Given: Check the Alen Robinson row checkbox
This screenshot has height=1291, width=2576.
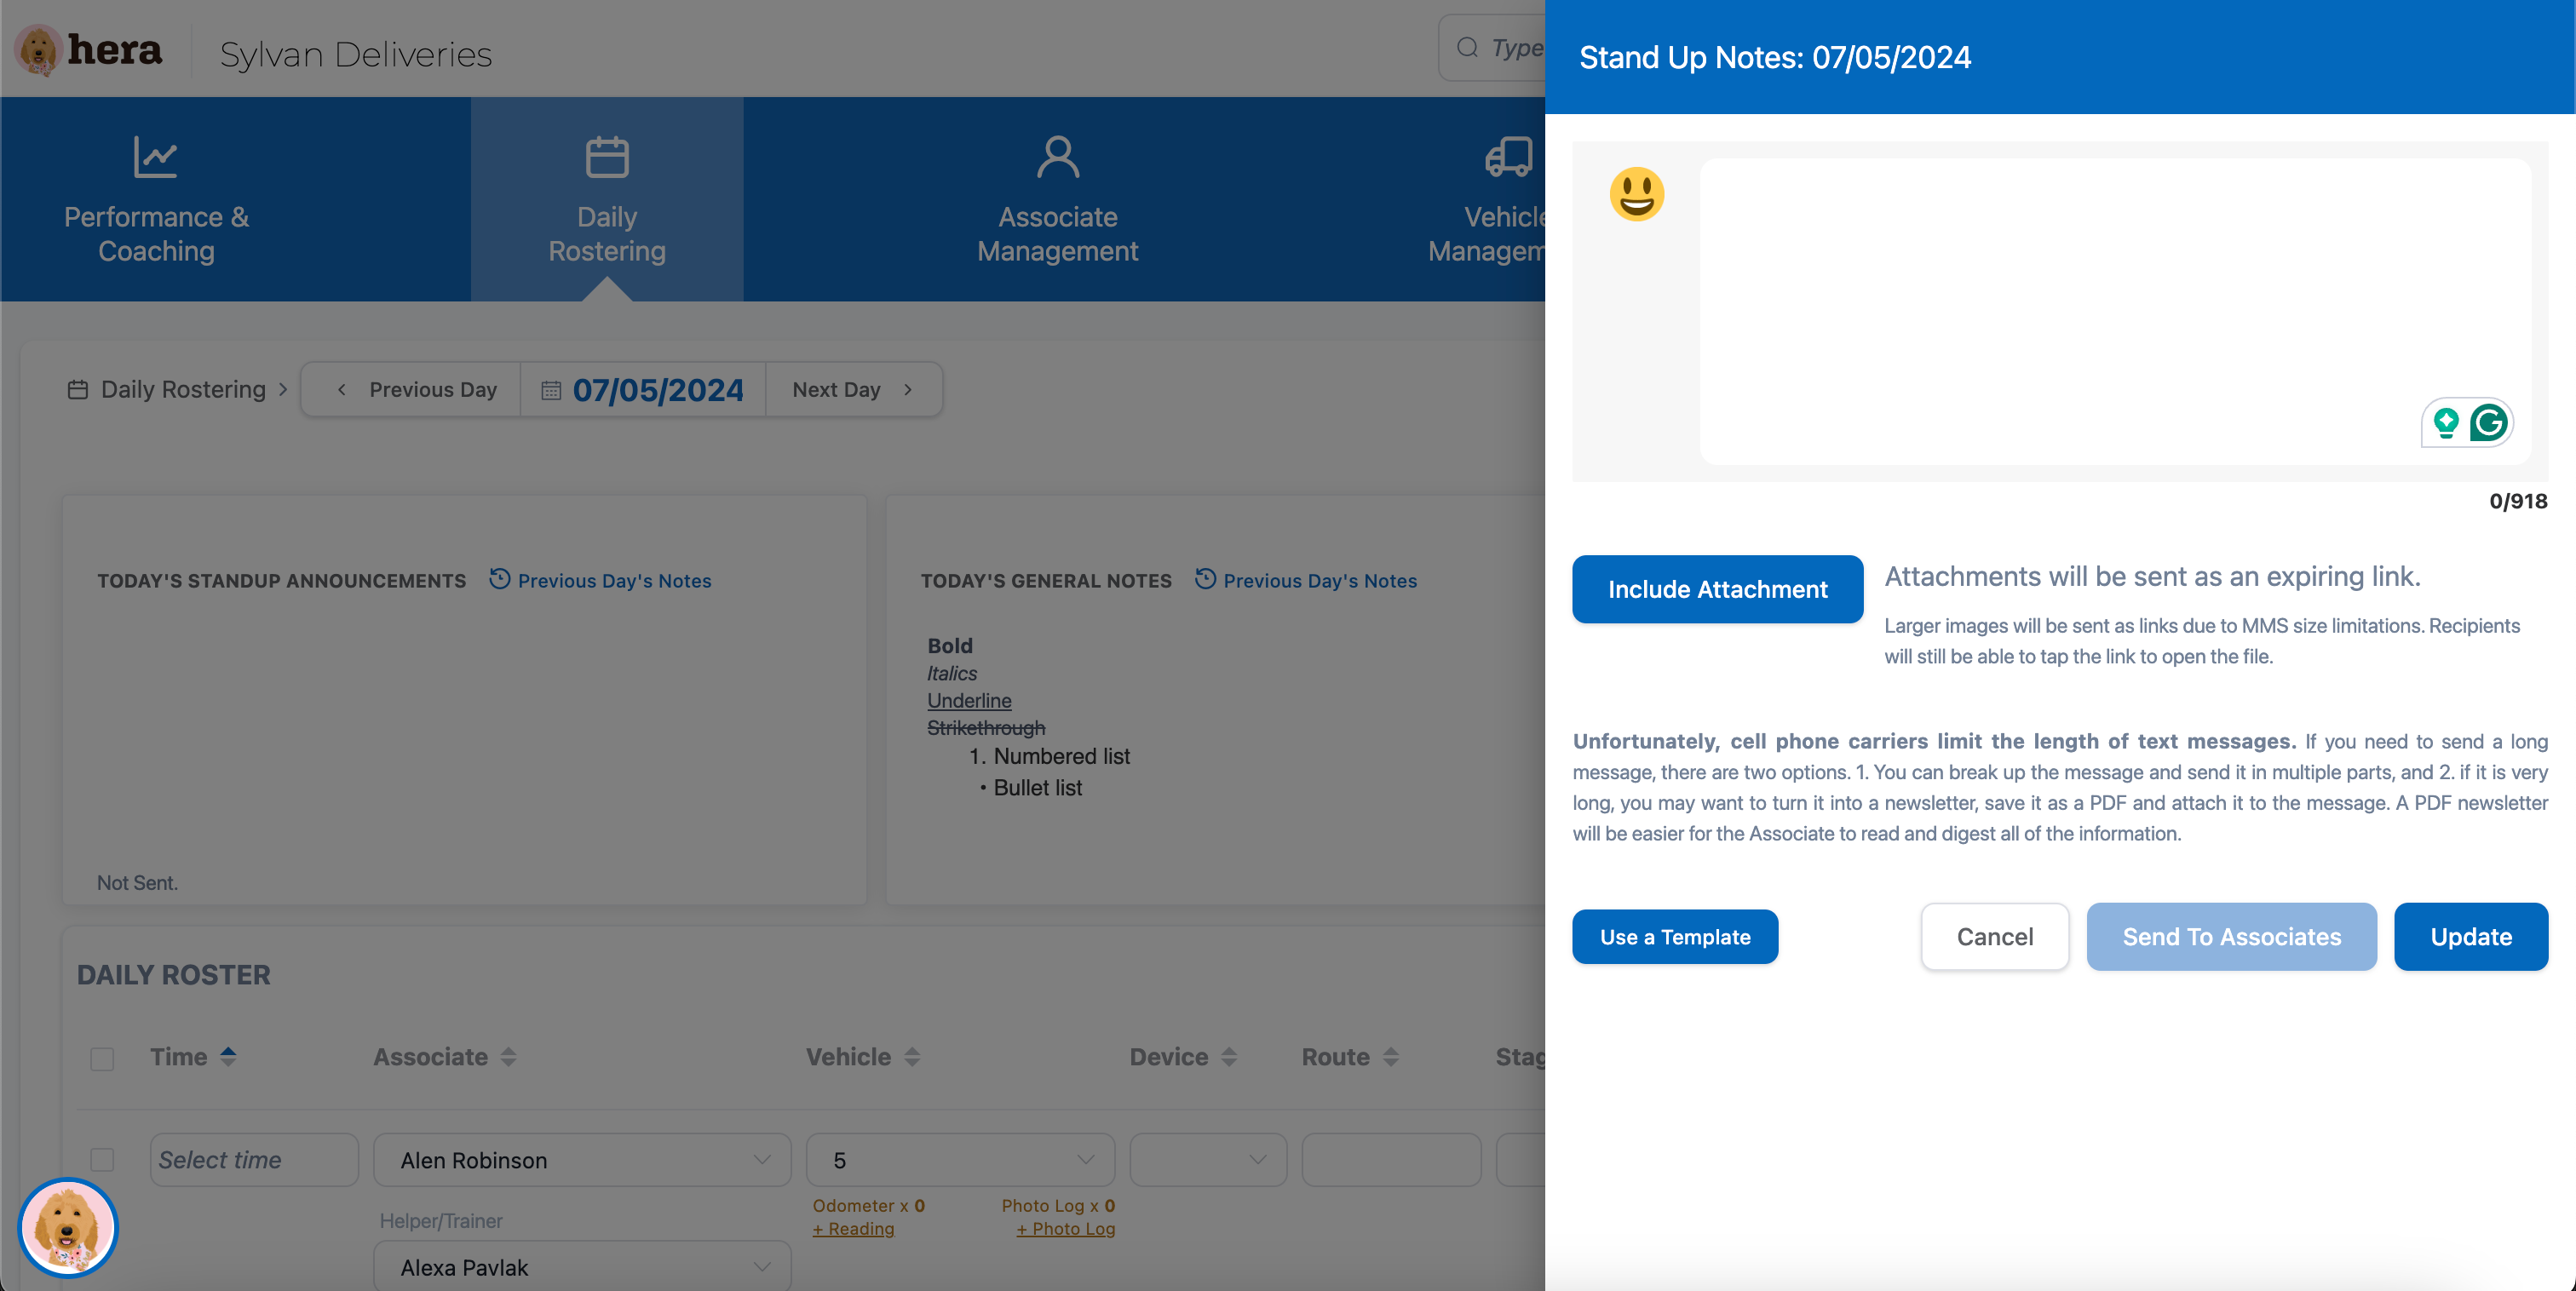Looking at the screenshot, I should pyautogui.click(x=102, y=1159).
